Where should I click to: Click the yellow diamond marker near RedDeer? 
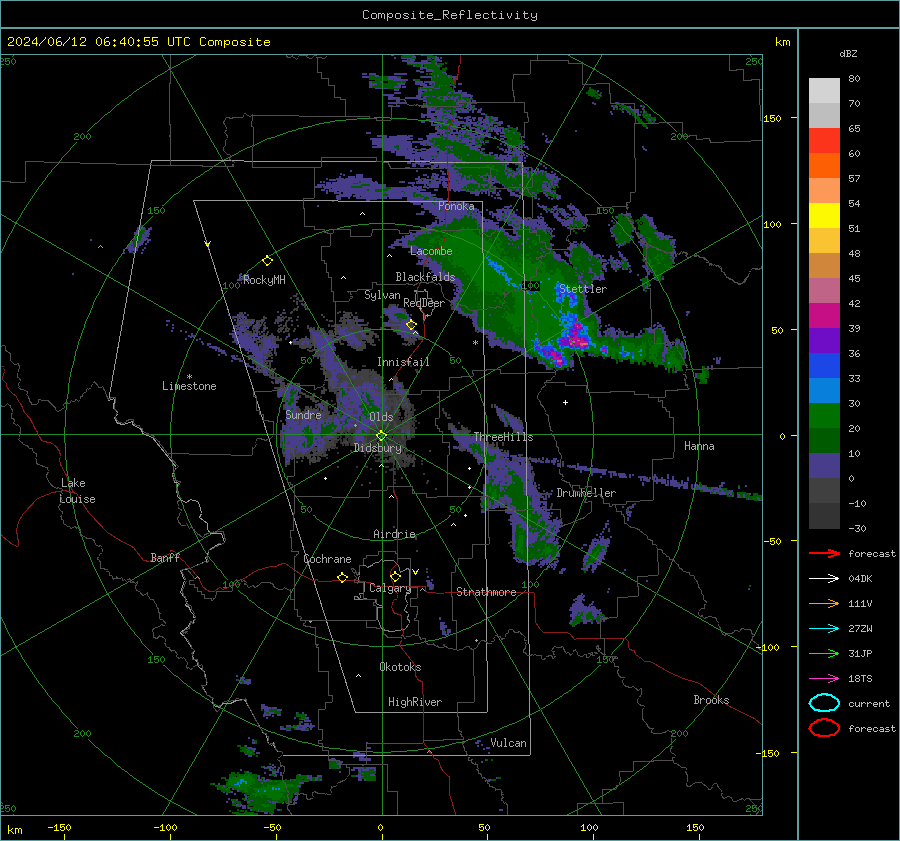point(411,325)
